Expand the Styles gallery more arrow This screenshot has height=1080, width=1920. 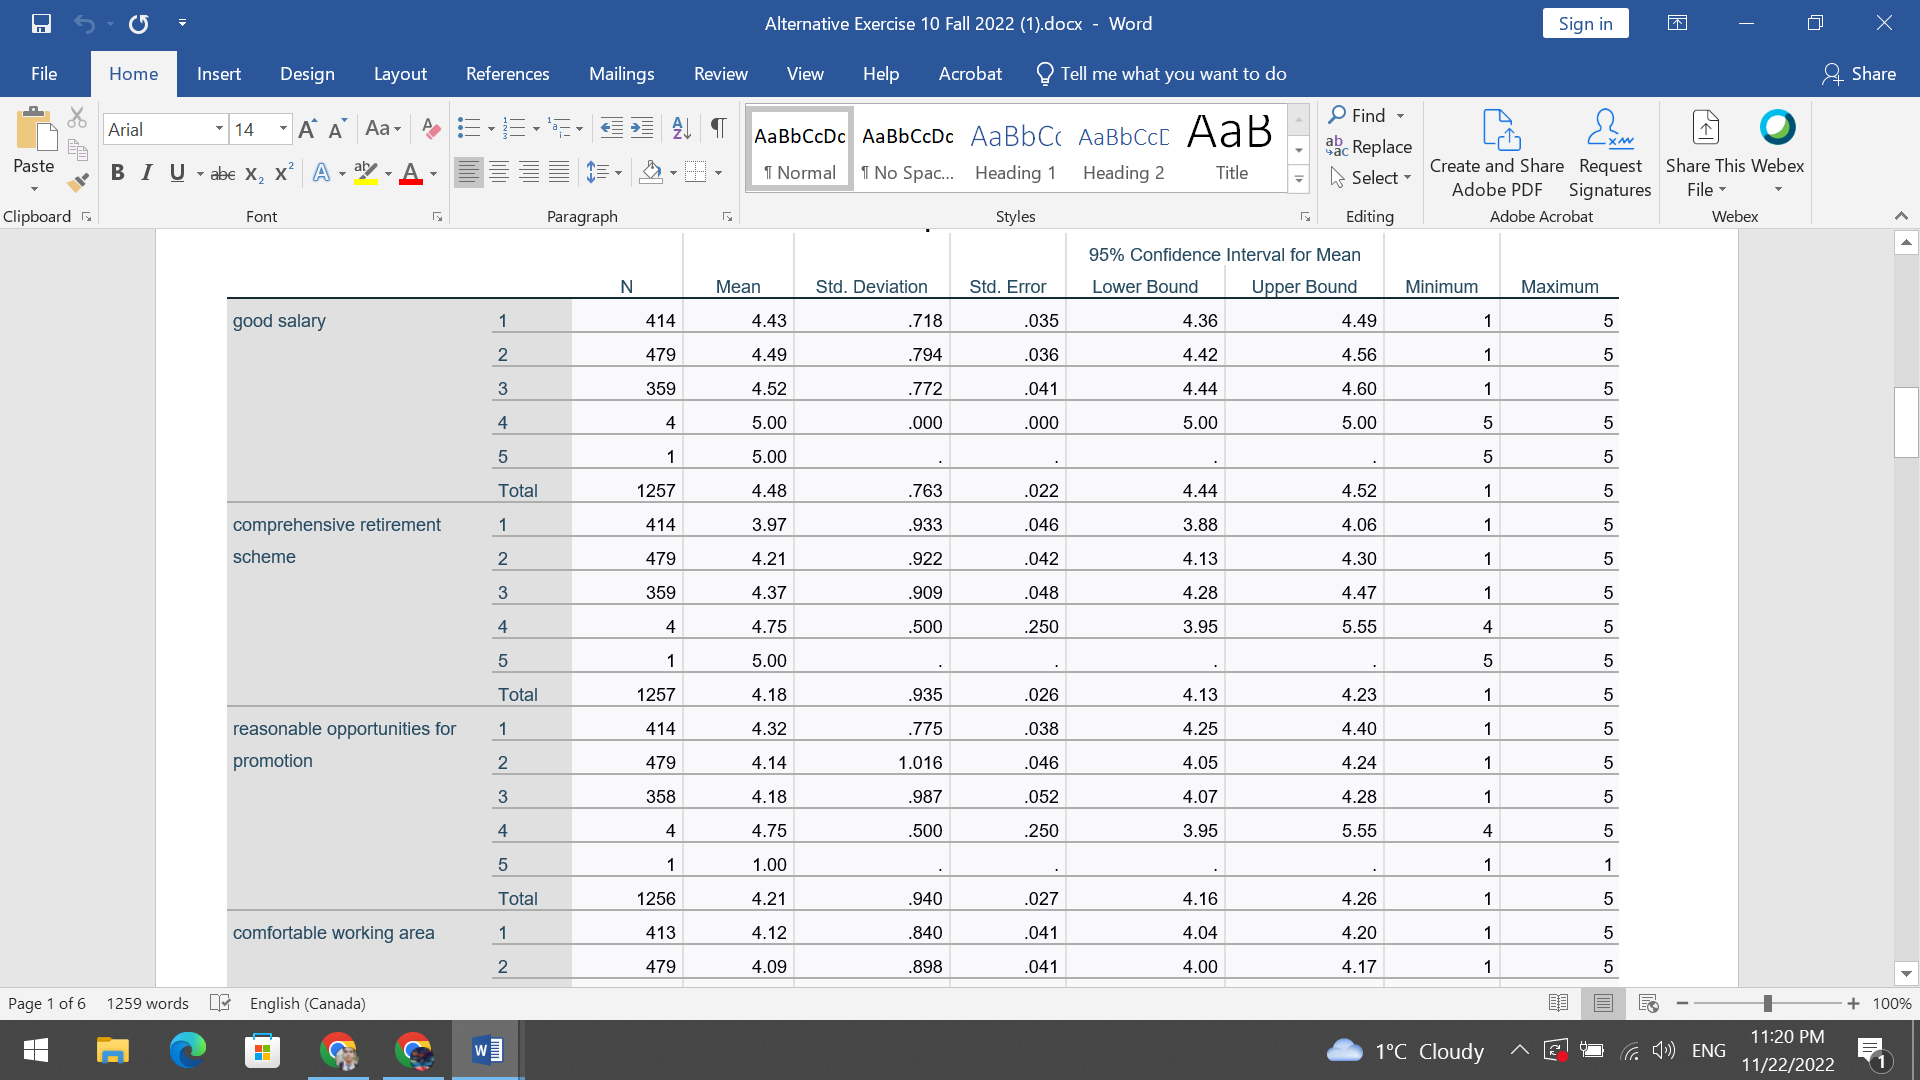tap(1298, 180)
